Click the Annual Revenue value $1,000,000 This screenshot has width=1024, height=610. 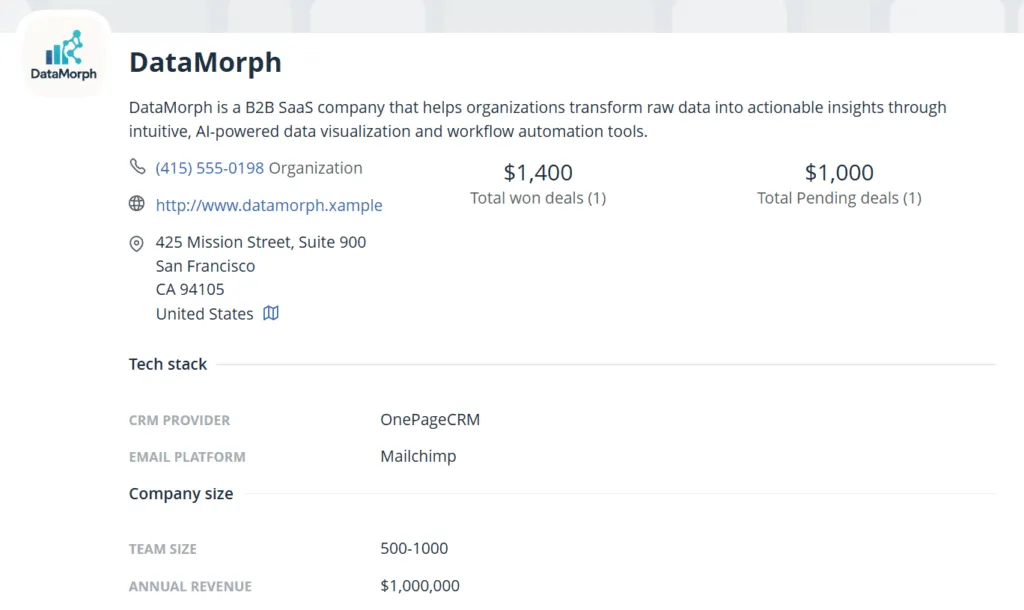420,585
